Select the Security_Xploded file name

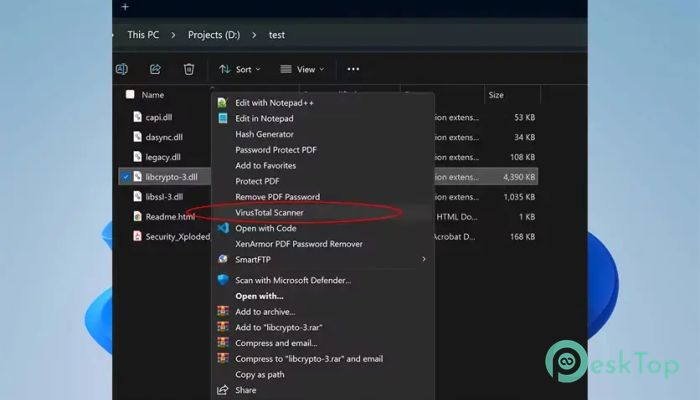coord(178,236)
